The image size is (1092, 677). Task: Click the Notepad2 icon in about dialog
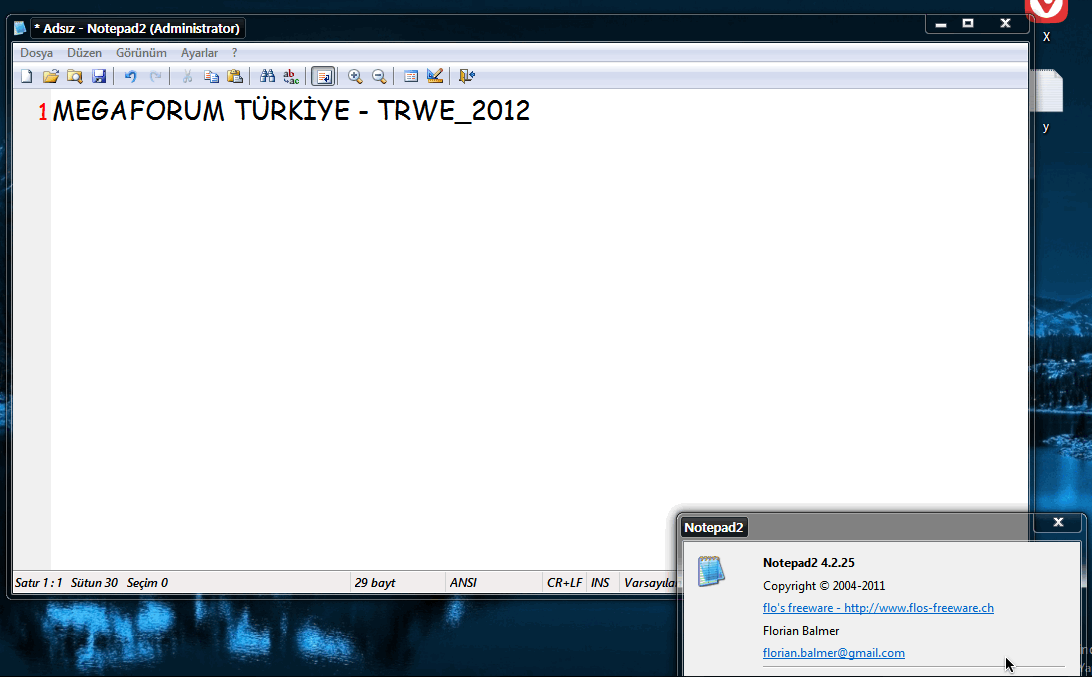click(711, 571)
